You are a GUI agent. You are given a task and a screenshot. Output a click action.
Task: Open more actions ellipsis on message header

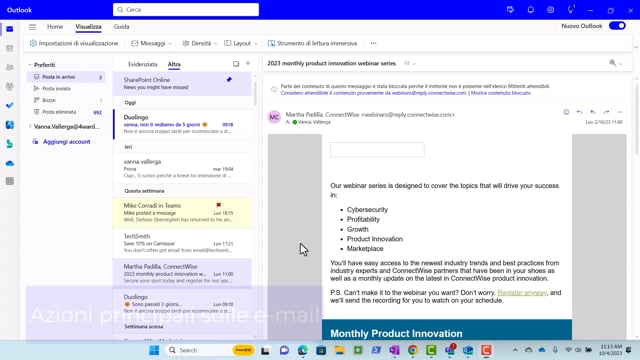coord(620,112)
